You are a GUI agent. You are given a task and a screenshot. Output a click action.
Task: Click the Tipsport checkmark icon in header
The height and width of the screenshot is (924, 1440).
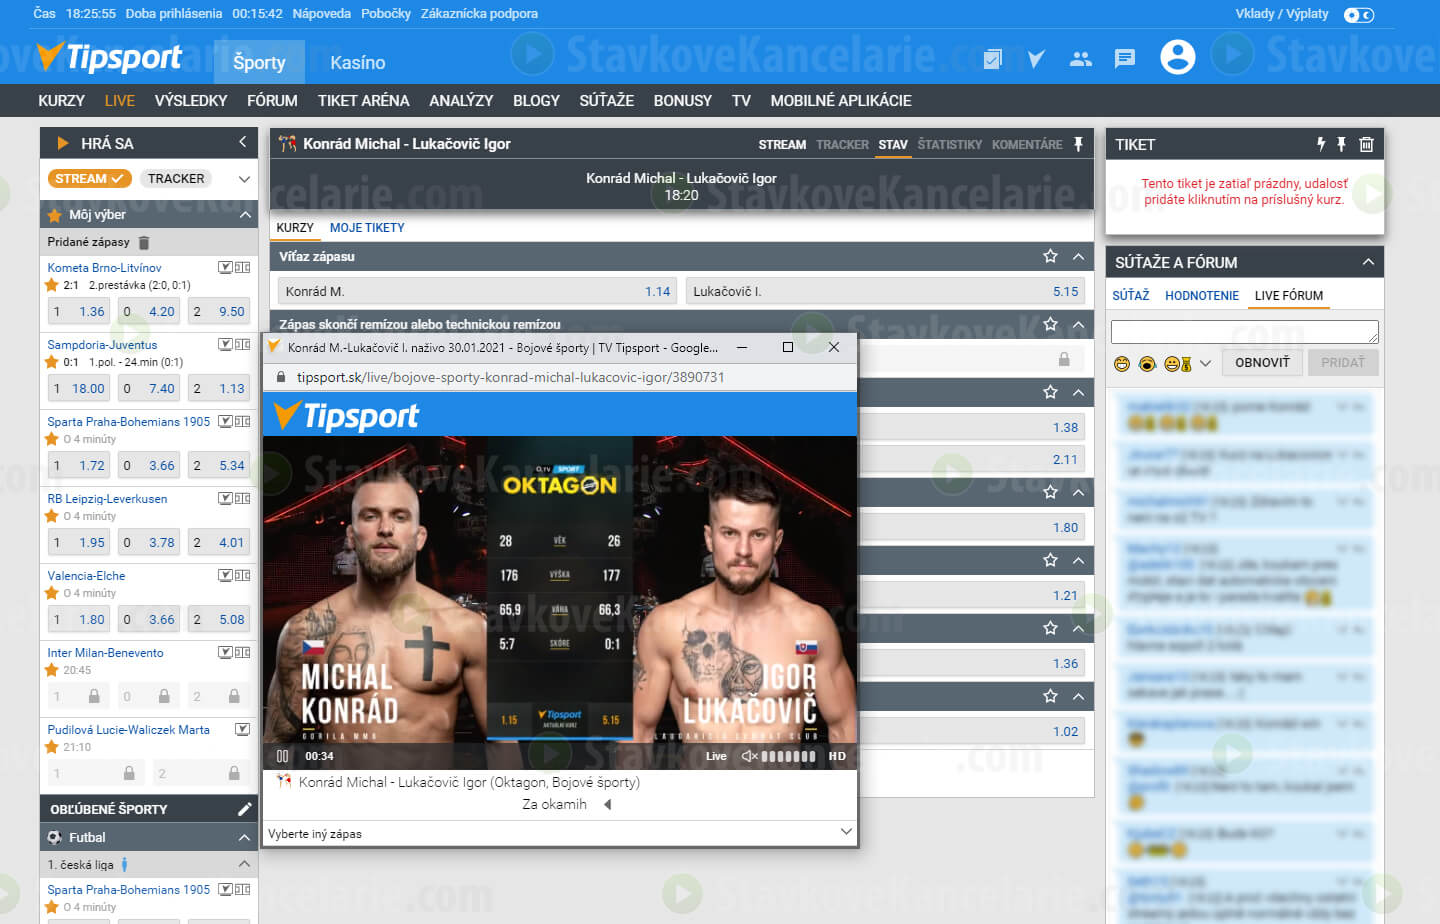coord(1036,59)
